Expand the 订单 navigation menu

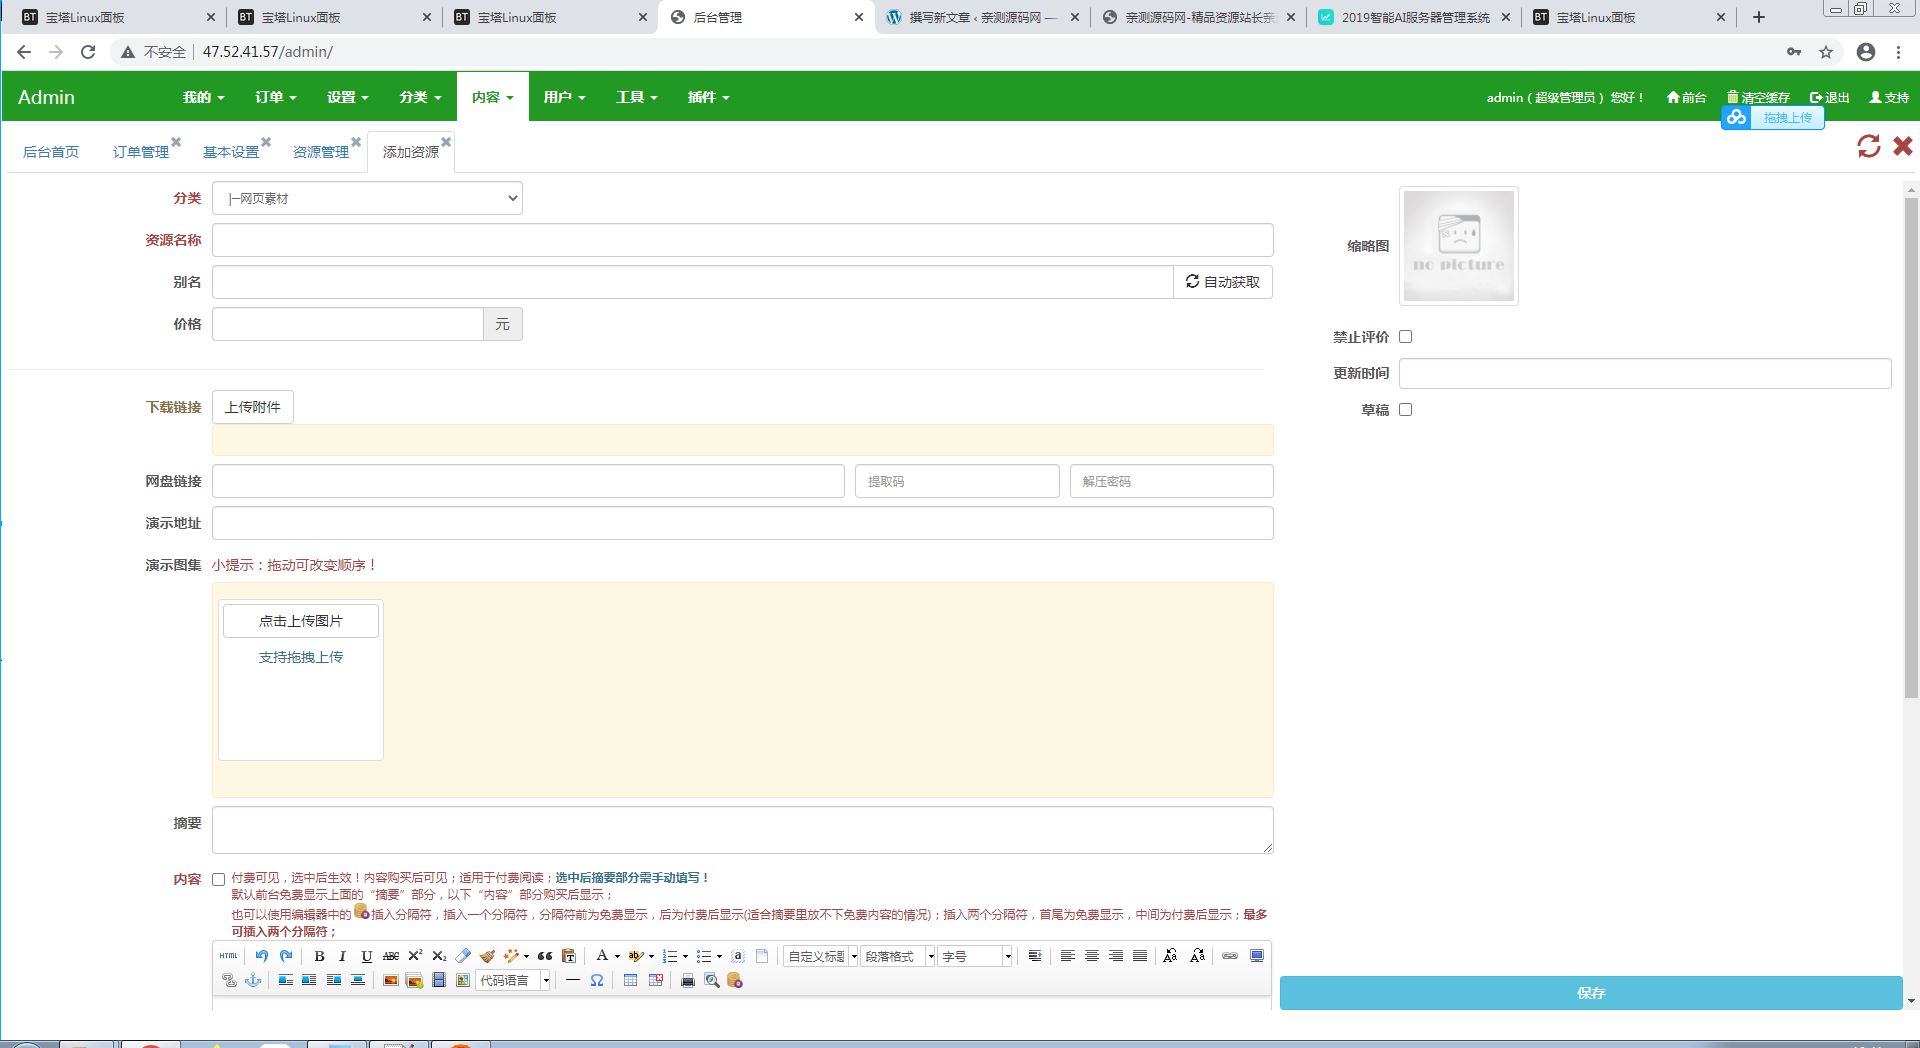(x=275, y=97)
